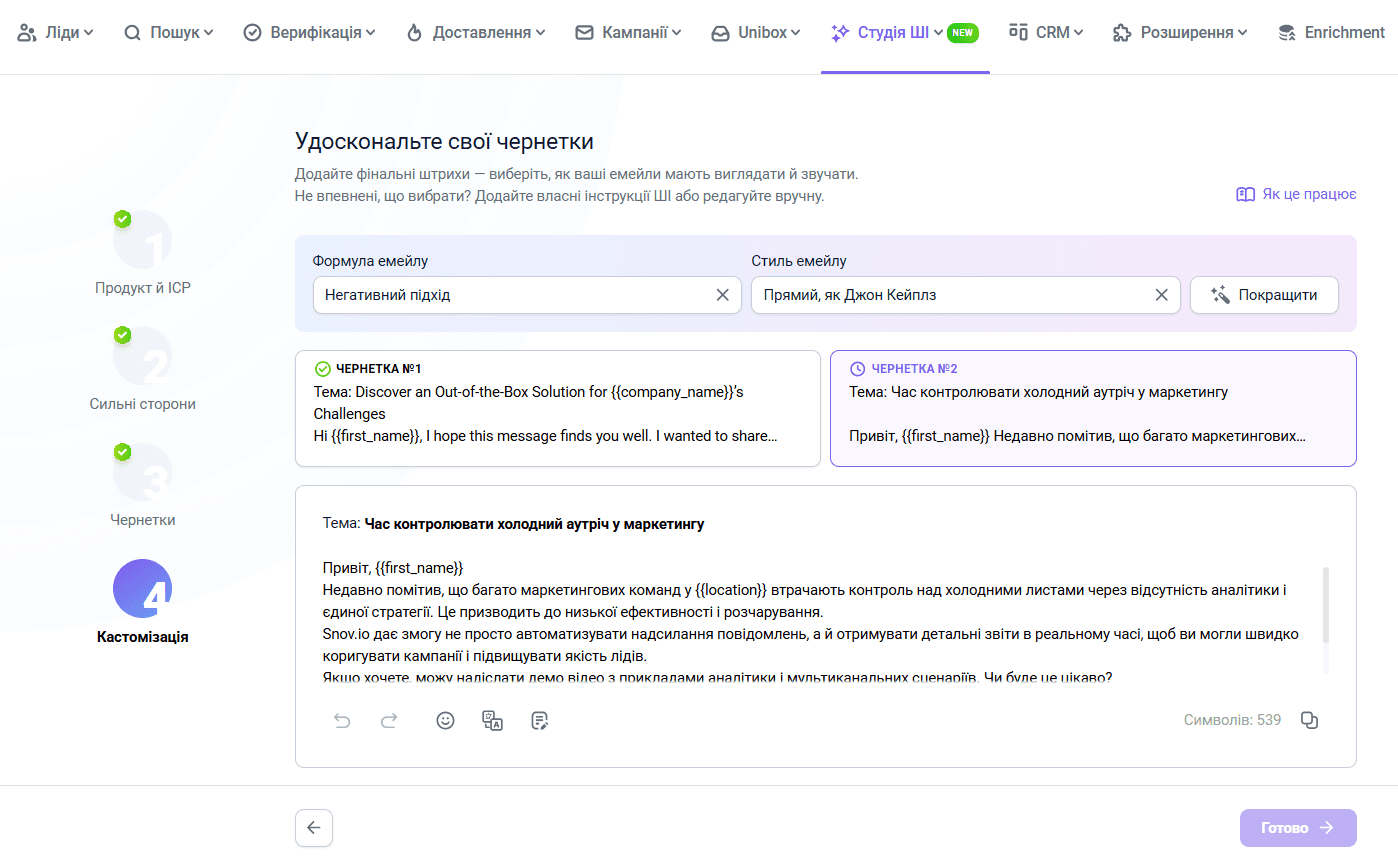
Task: Select the translate icon below the draft text
Action: 492,720
